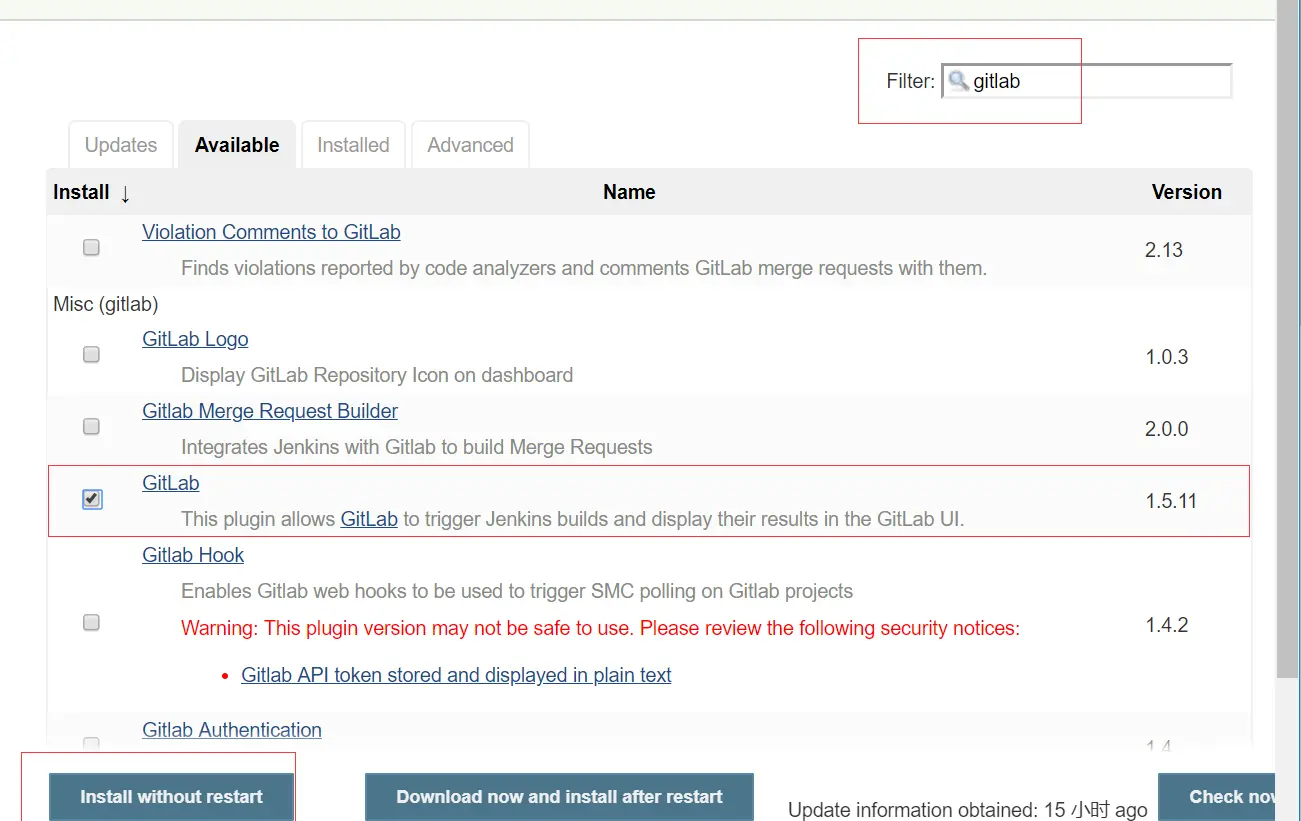Open Gitlab API token plain text notice
Screen dimensions: 1301x821
[456, 675]
